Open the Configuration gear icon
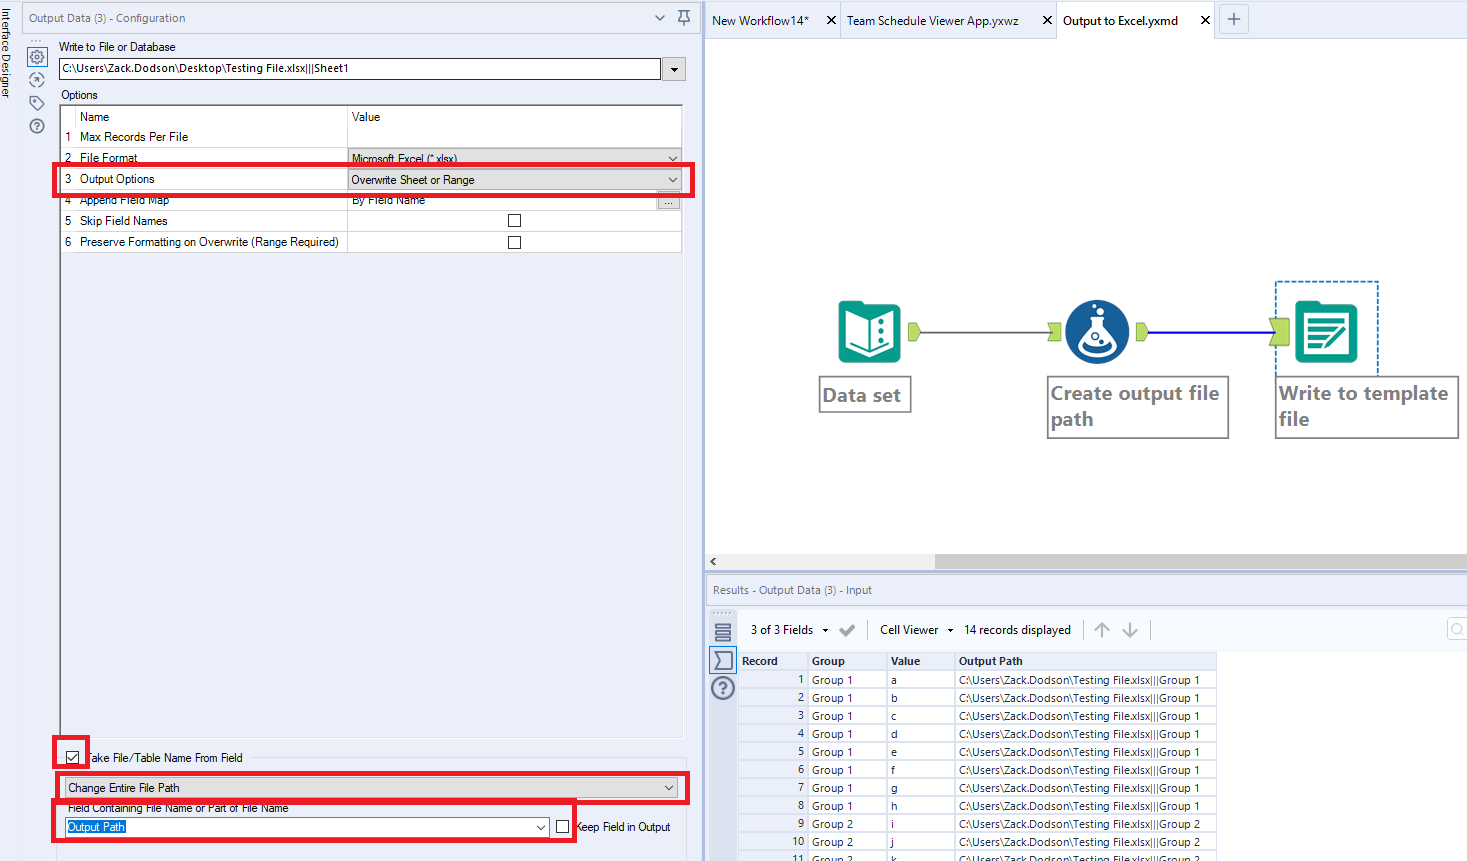 pos(37,57)
